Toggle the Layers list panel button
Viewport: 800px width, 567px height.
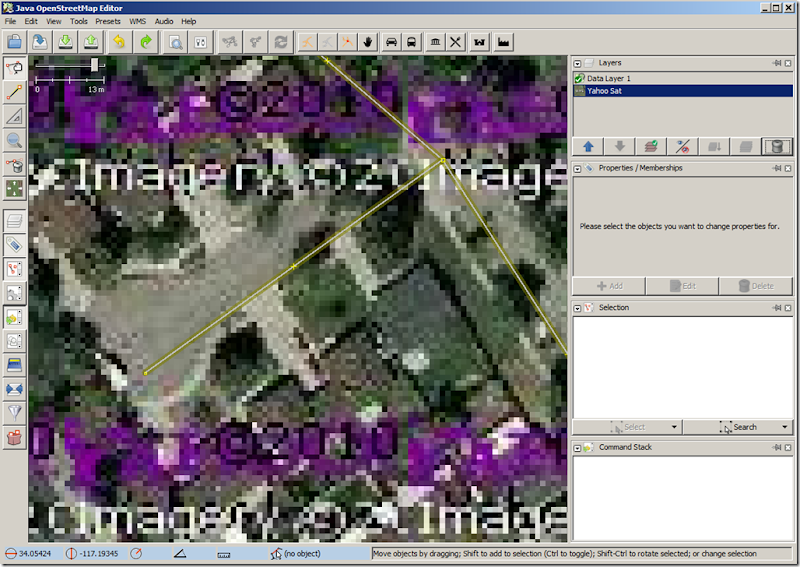click(15, 221)
